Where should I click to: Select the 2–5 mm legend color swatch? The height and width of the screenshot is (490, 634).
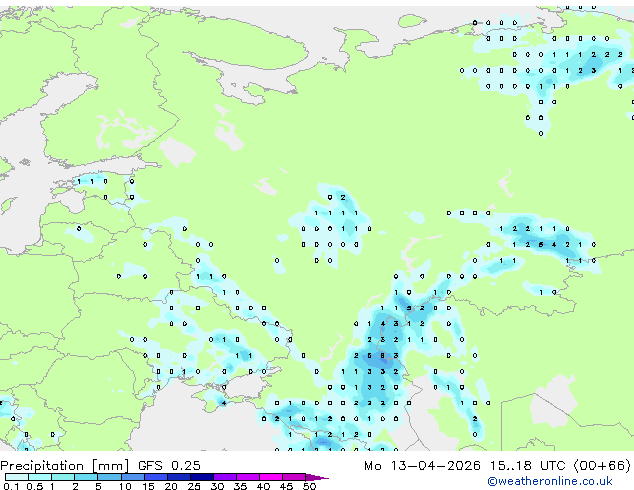(86, 477)
